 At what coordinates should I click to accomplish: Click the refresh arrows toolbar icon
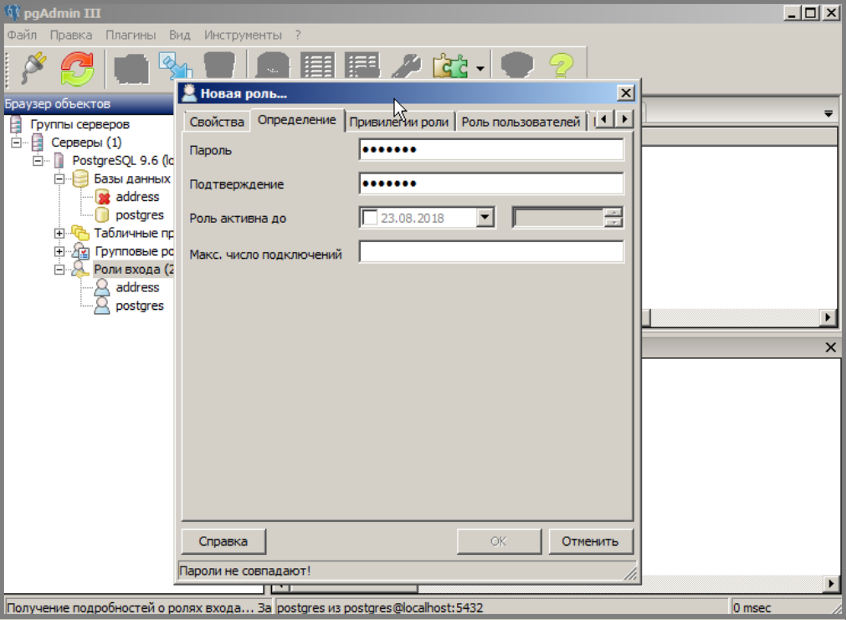tap(77, 69)
